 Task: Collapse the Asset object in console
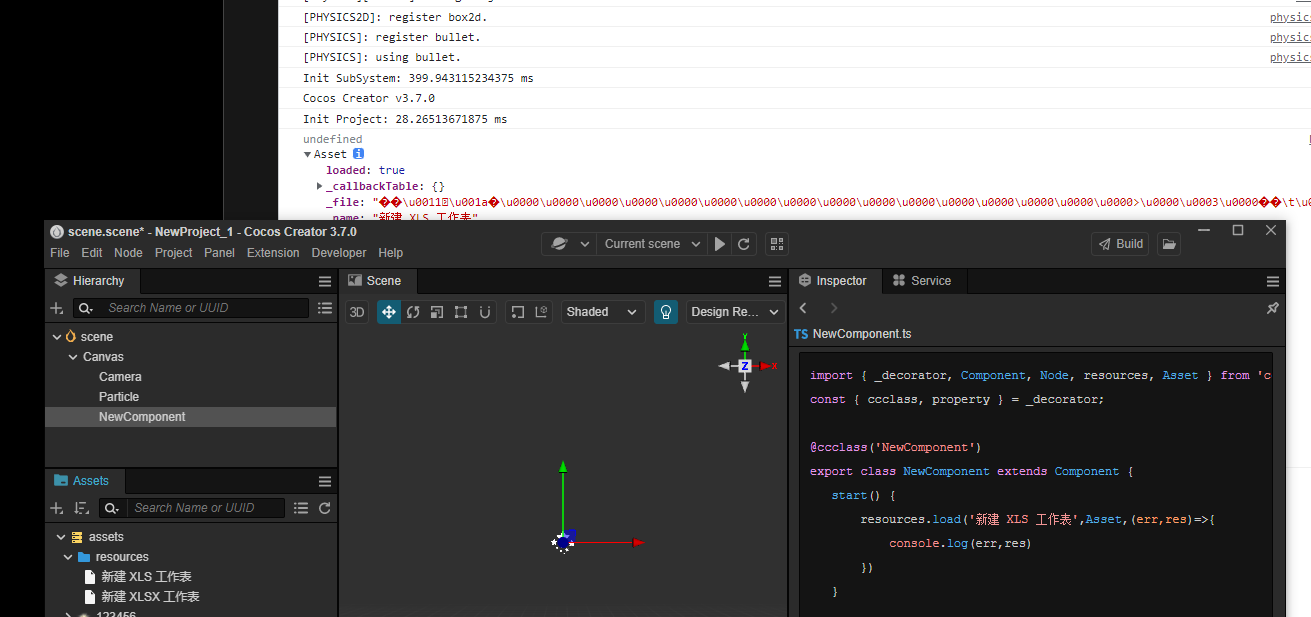pyautogui.click(x=308, y=154)
